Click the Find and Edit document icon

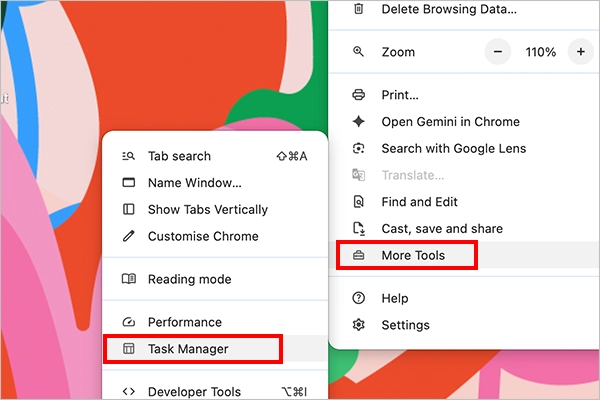pyautogui.click(x=359, y=202)
